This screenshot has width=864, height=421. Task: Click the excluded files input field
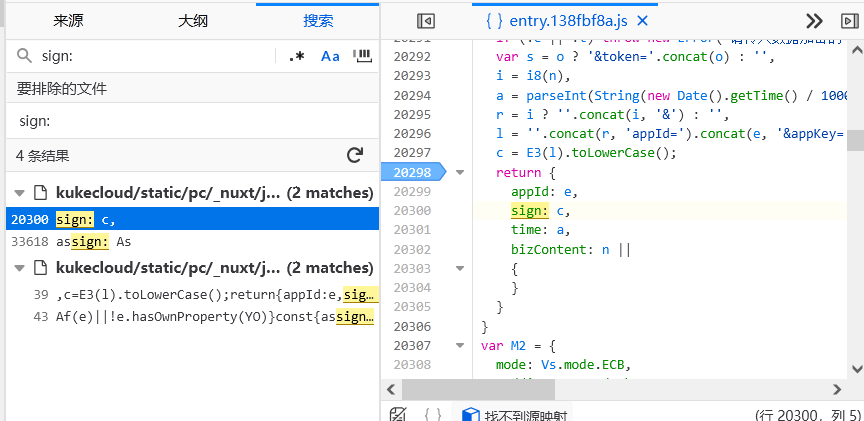[x=190, y=121]
